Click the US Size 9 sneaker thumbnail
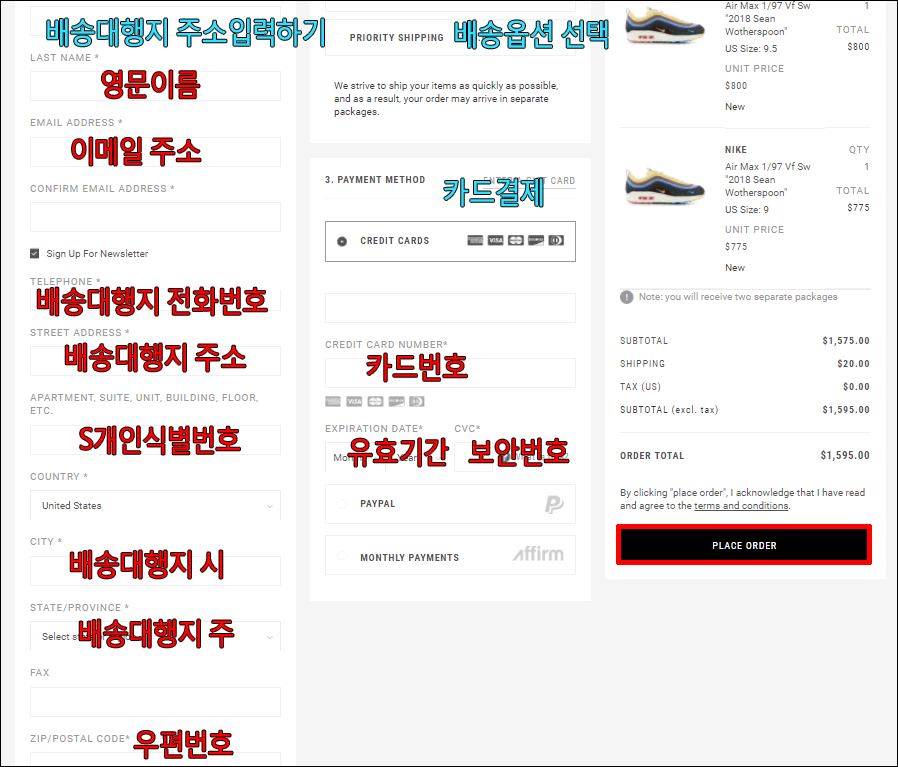Image resolution: width=898 pixels, height=767 pixels. [665, 186]
